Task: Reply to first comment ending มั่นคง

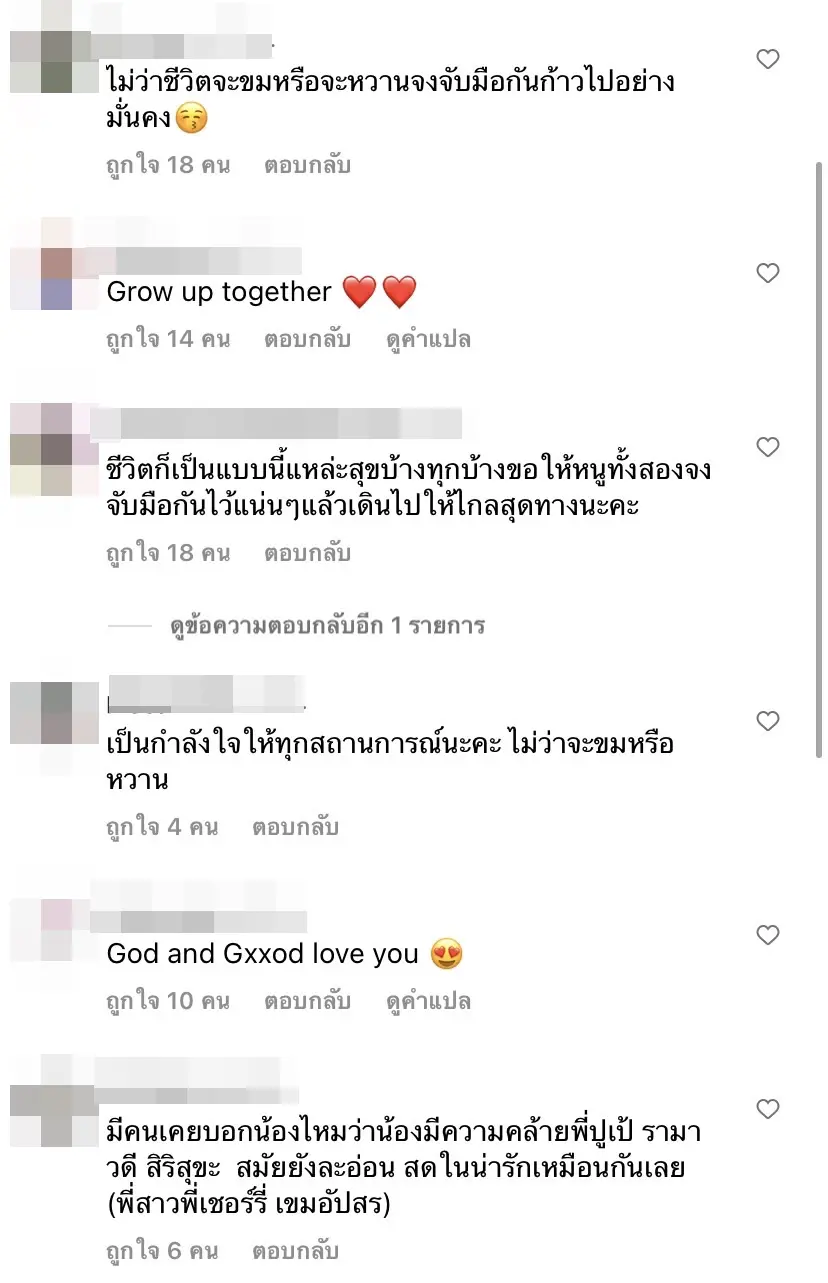Action: pos(307,165)
